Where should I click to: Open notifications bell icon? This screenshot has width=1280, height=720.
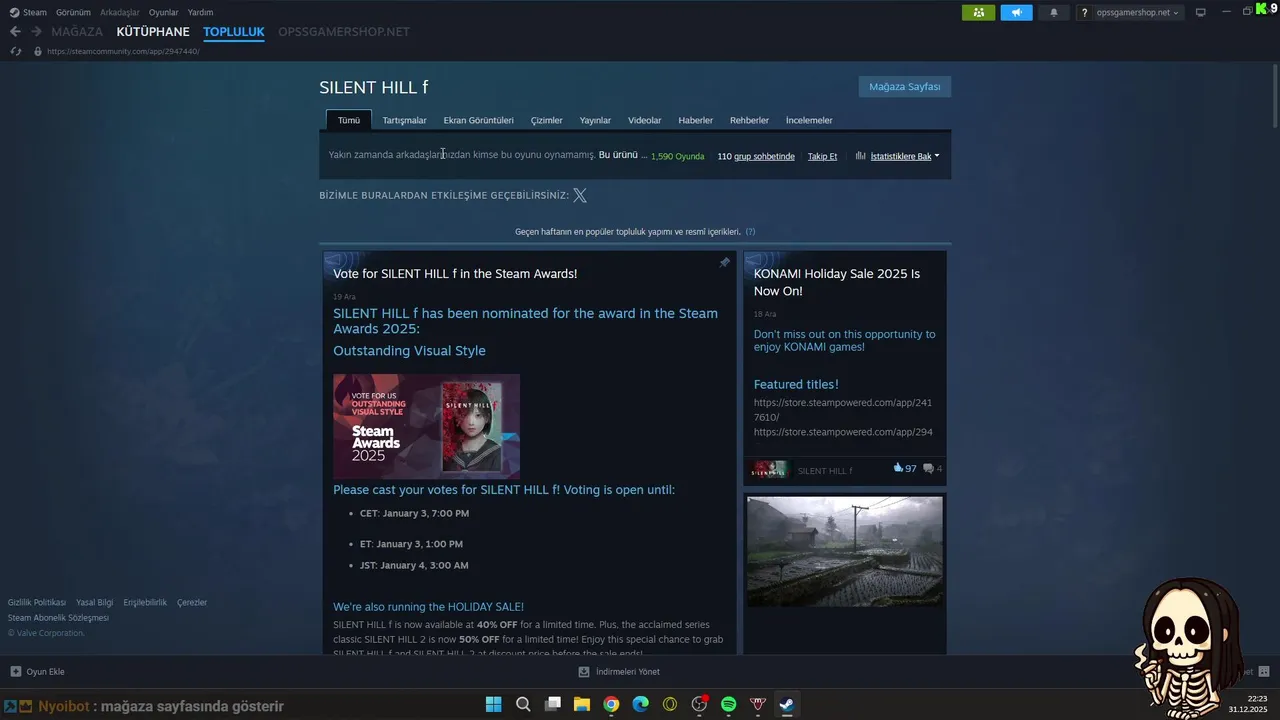tap(1053, 13)
